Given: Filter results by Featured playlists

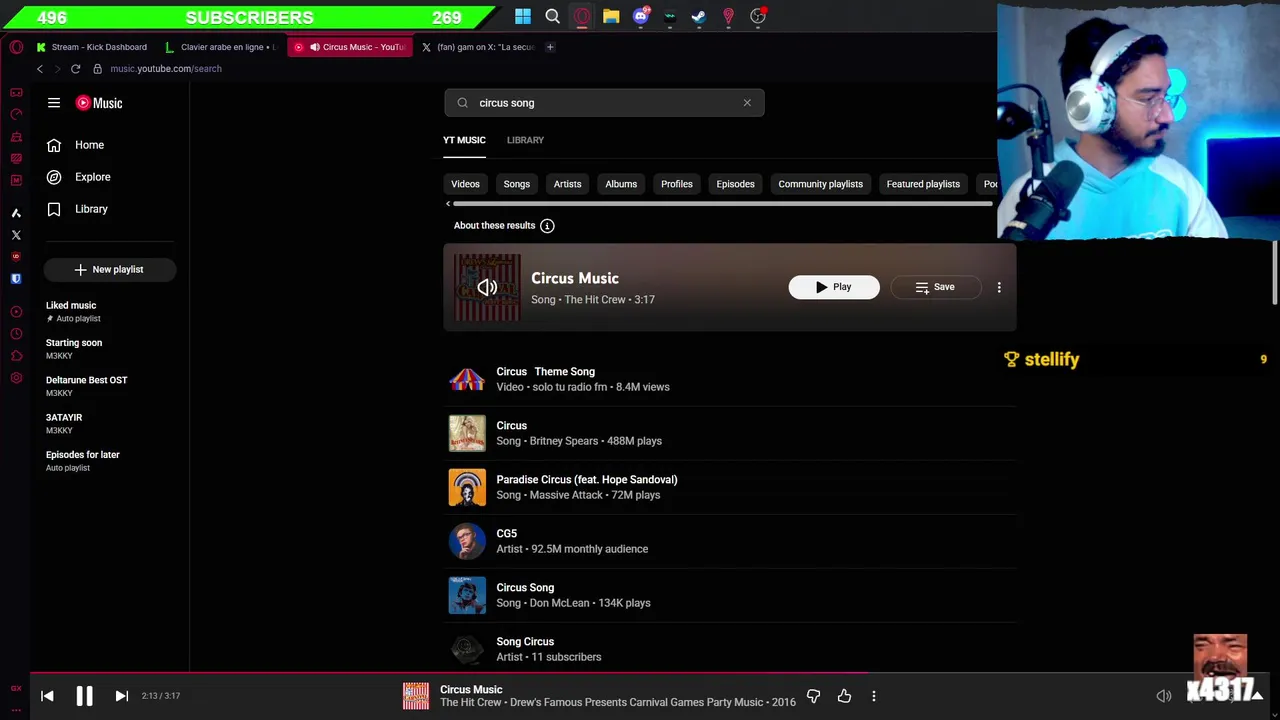Looking at the screenshot, I should pos(923,184).
